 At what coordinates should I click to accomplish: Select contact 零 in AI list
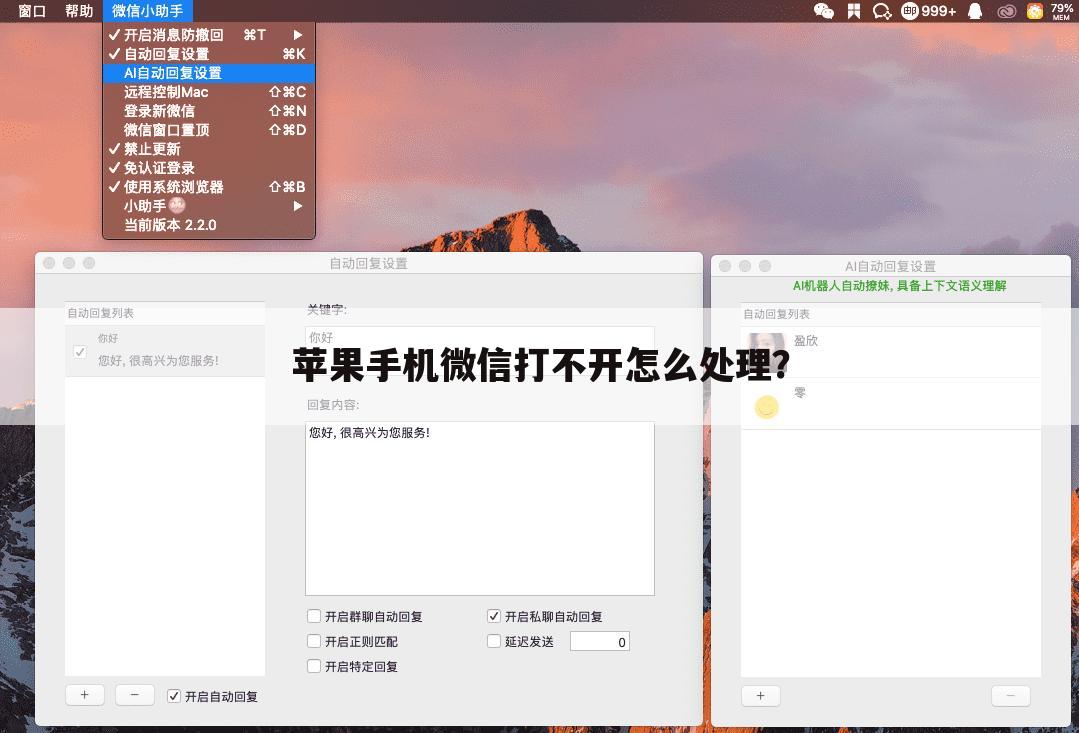tap(890, 403)
